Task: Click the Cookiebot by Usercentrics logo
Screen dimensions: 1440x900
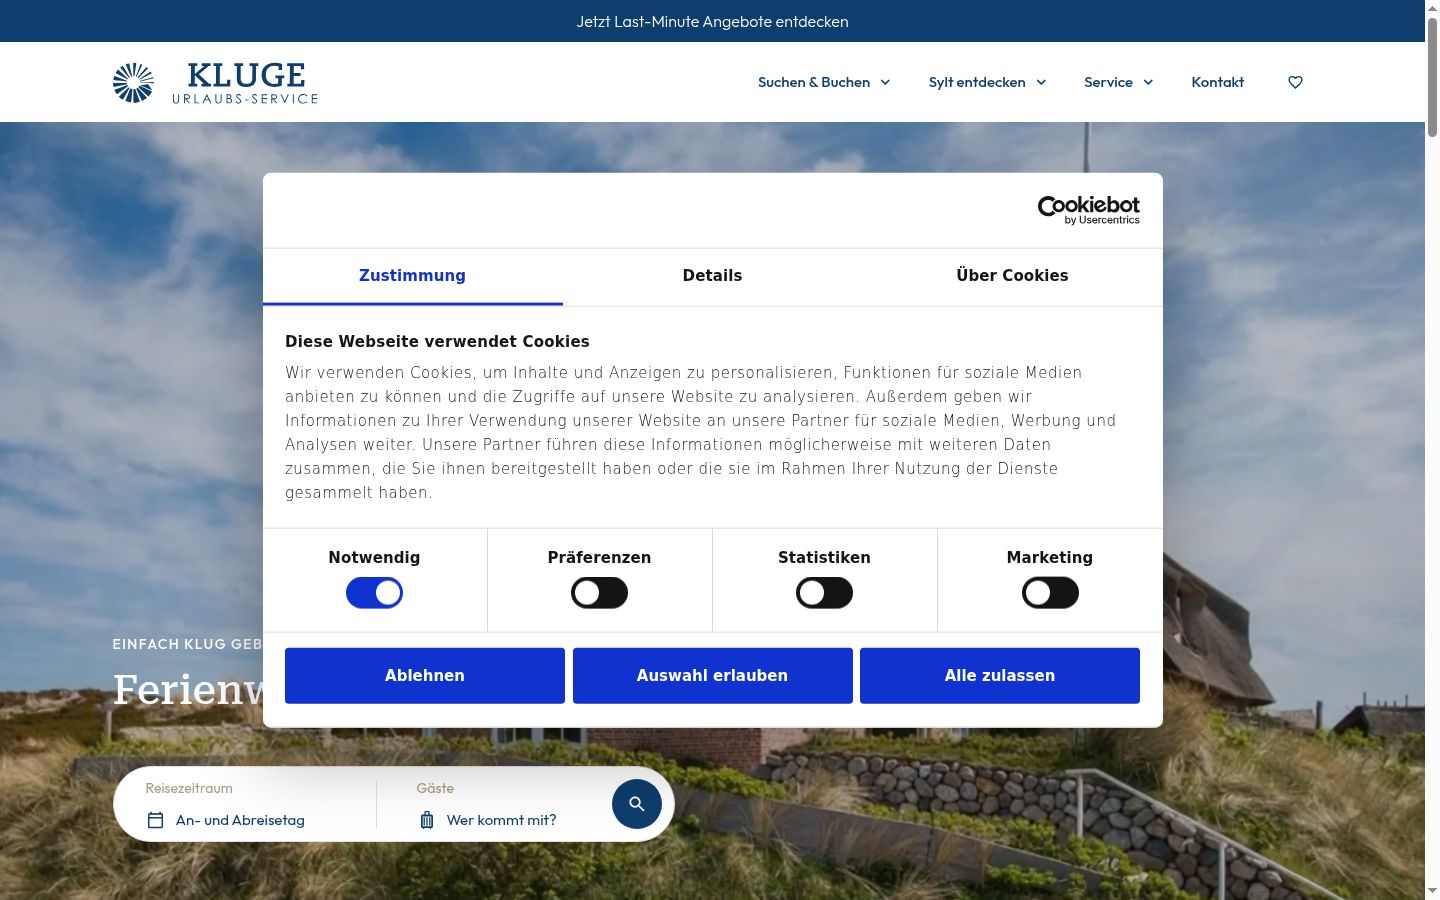Action: [x=1088, y=210]
